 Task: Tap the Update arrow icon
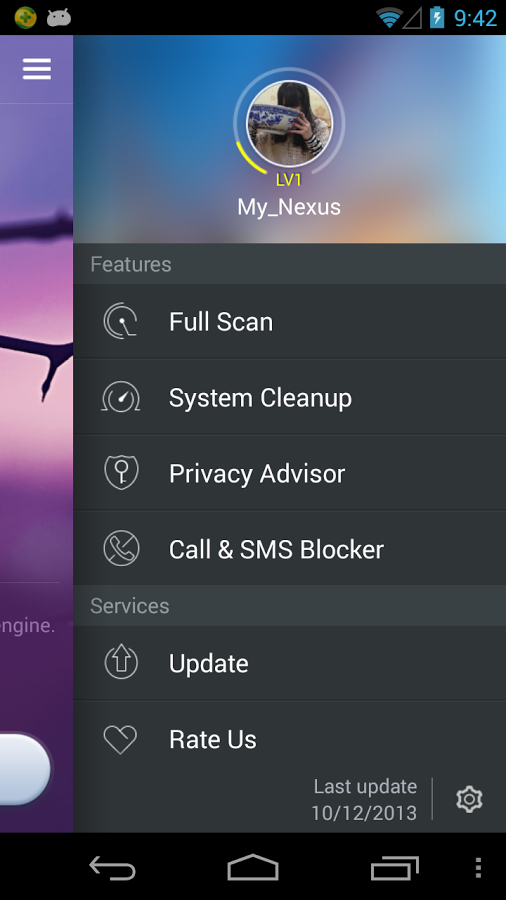point(121,662)
